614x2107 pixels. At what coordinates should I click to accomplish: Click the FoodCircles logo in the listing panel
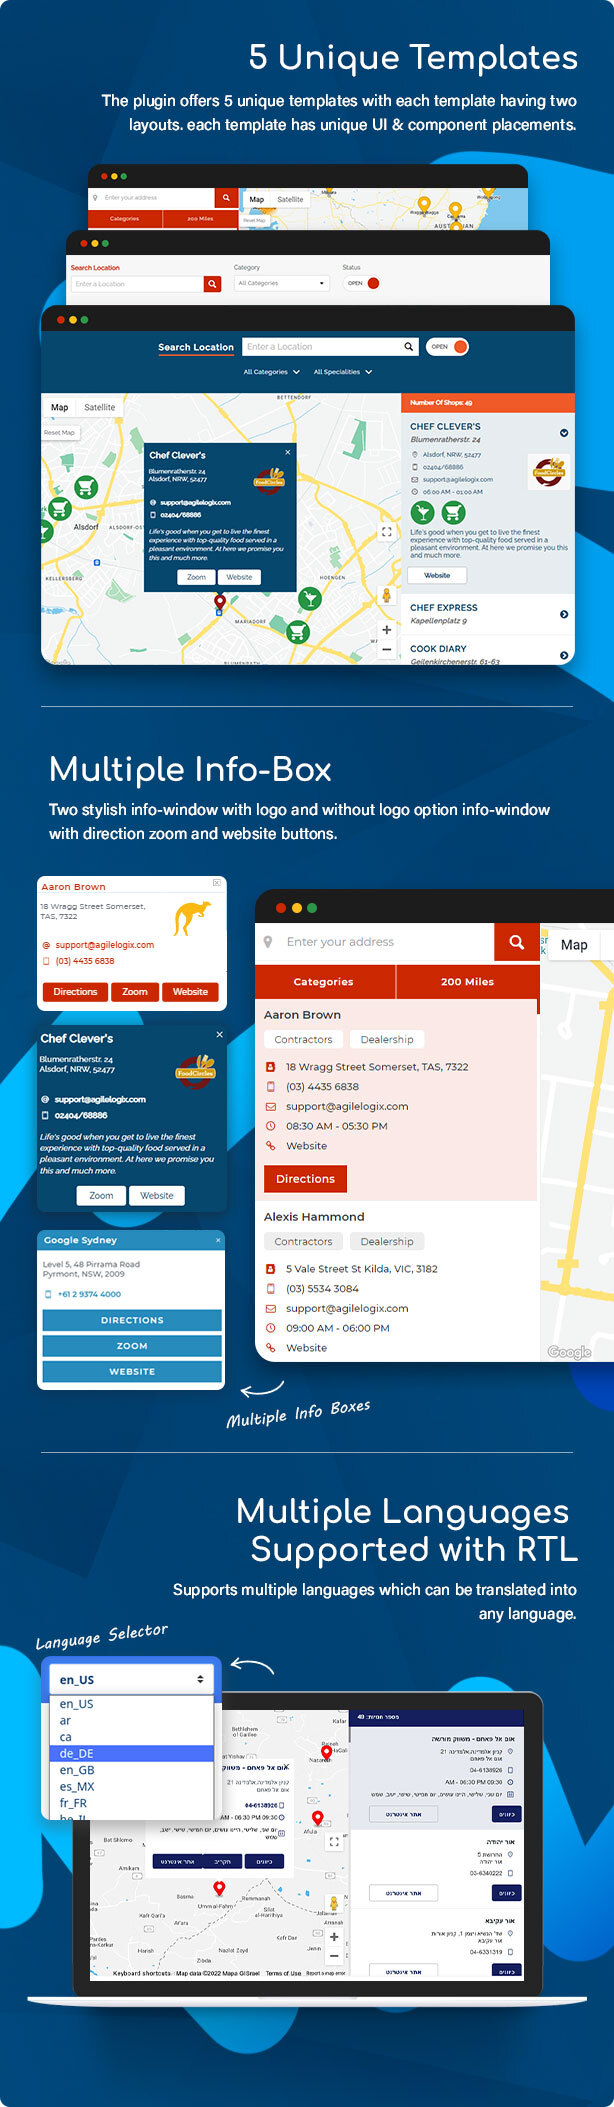click(x=549, y=470)
